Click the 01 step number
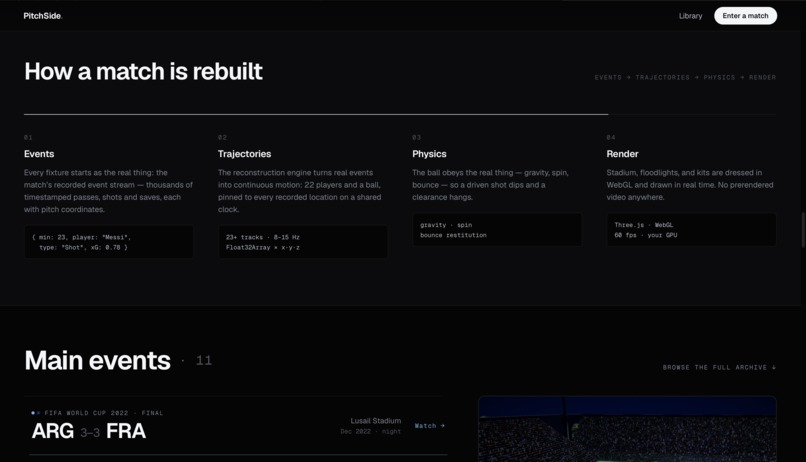 [x=28, y=137]
